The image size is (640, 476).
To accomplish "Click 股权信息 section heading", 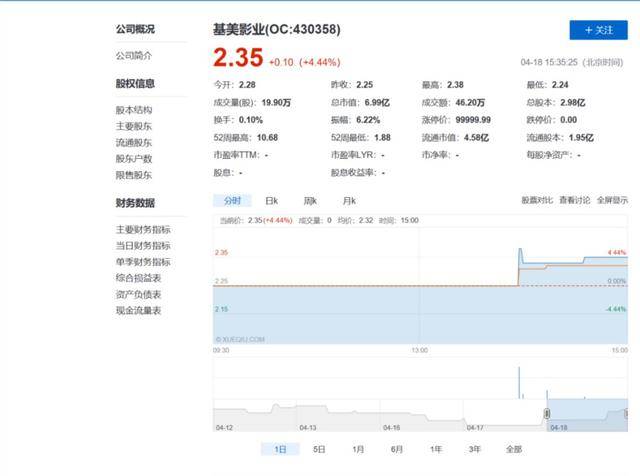I will [135, 84].
